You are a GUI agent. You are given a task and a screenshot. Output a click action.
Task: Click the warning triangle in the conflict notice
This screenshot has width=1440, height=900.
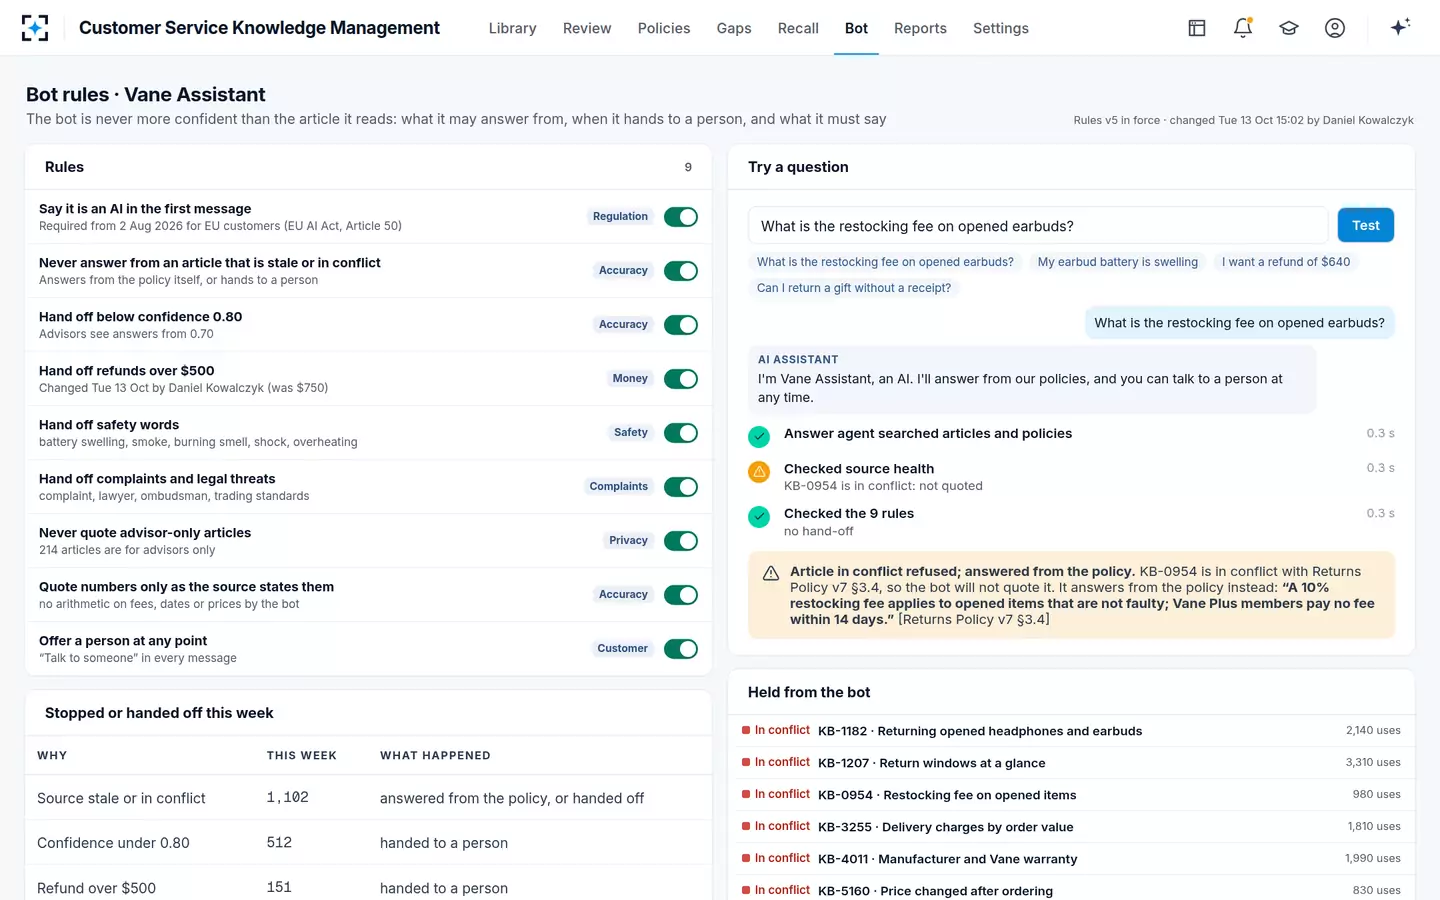click(771, 573)
